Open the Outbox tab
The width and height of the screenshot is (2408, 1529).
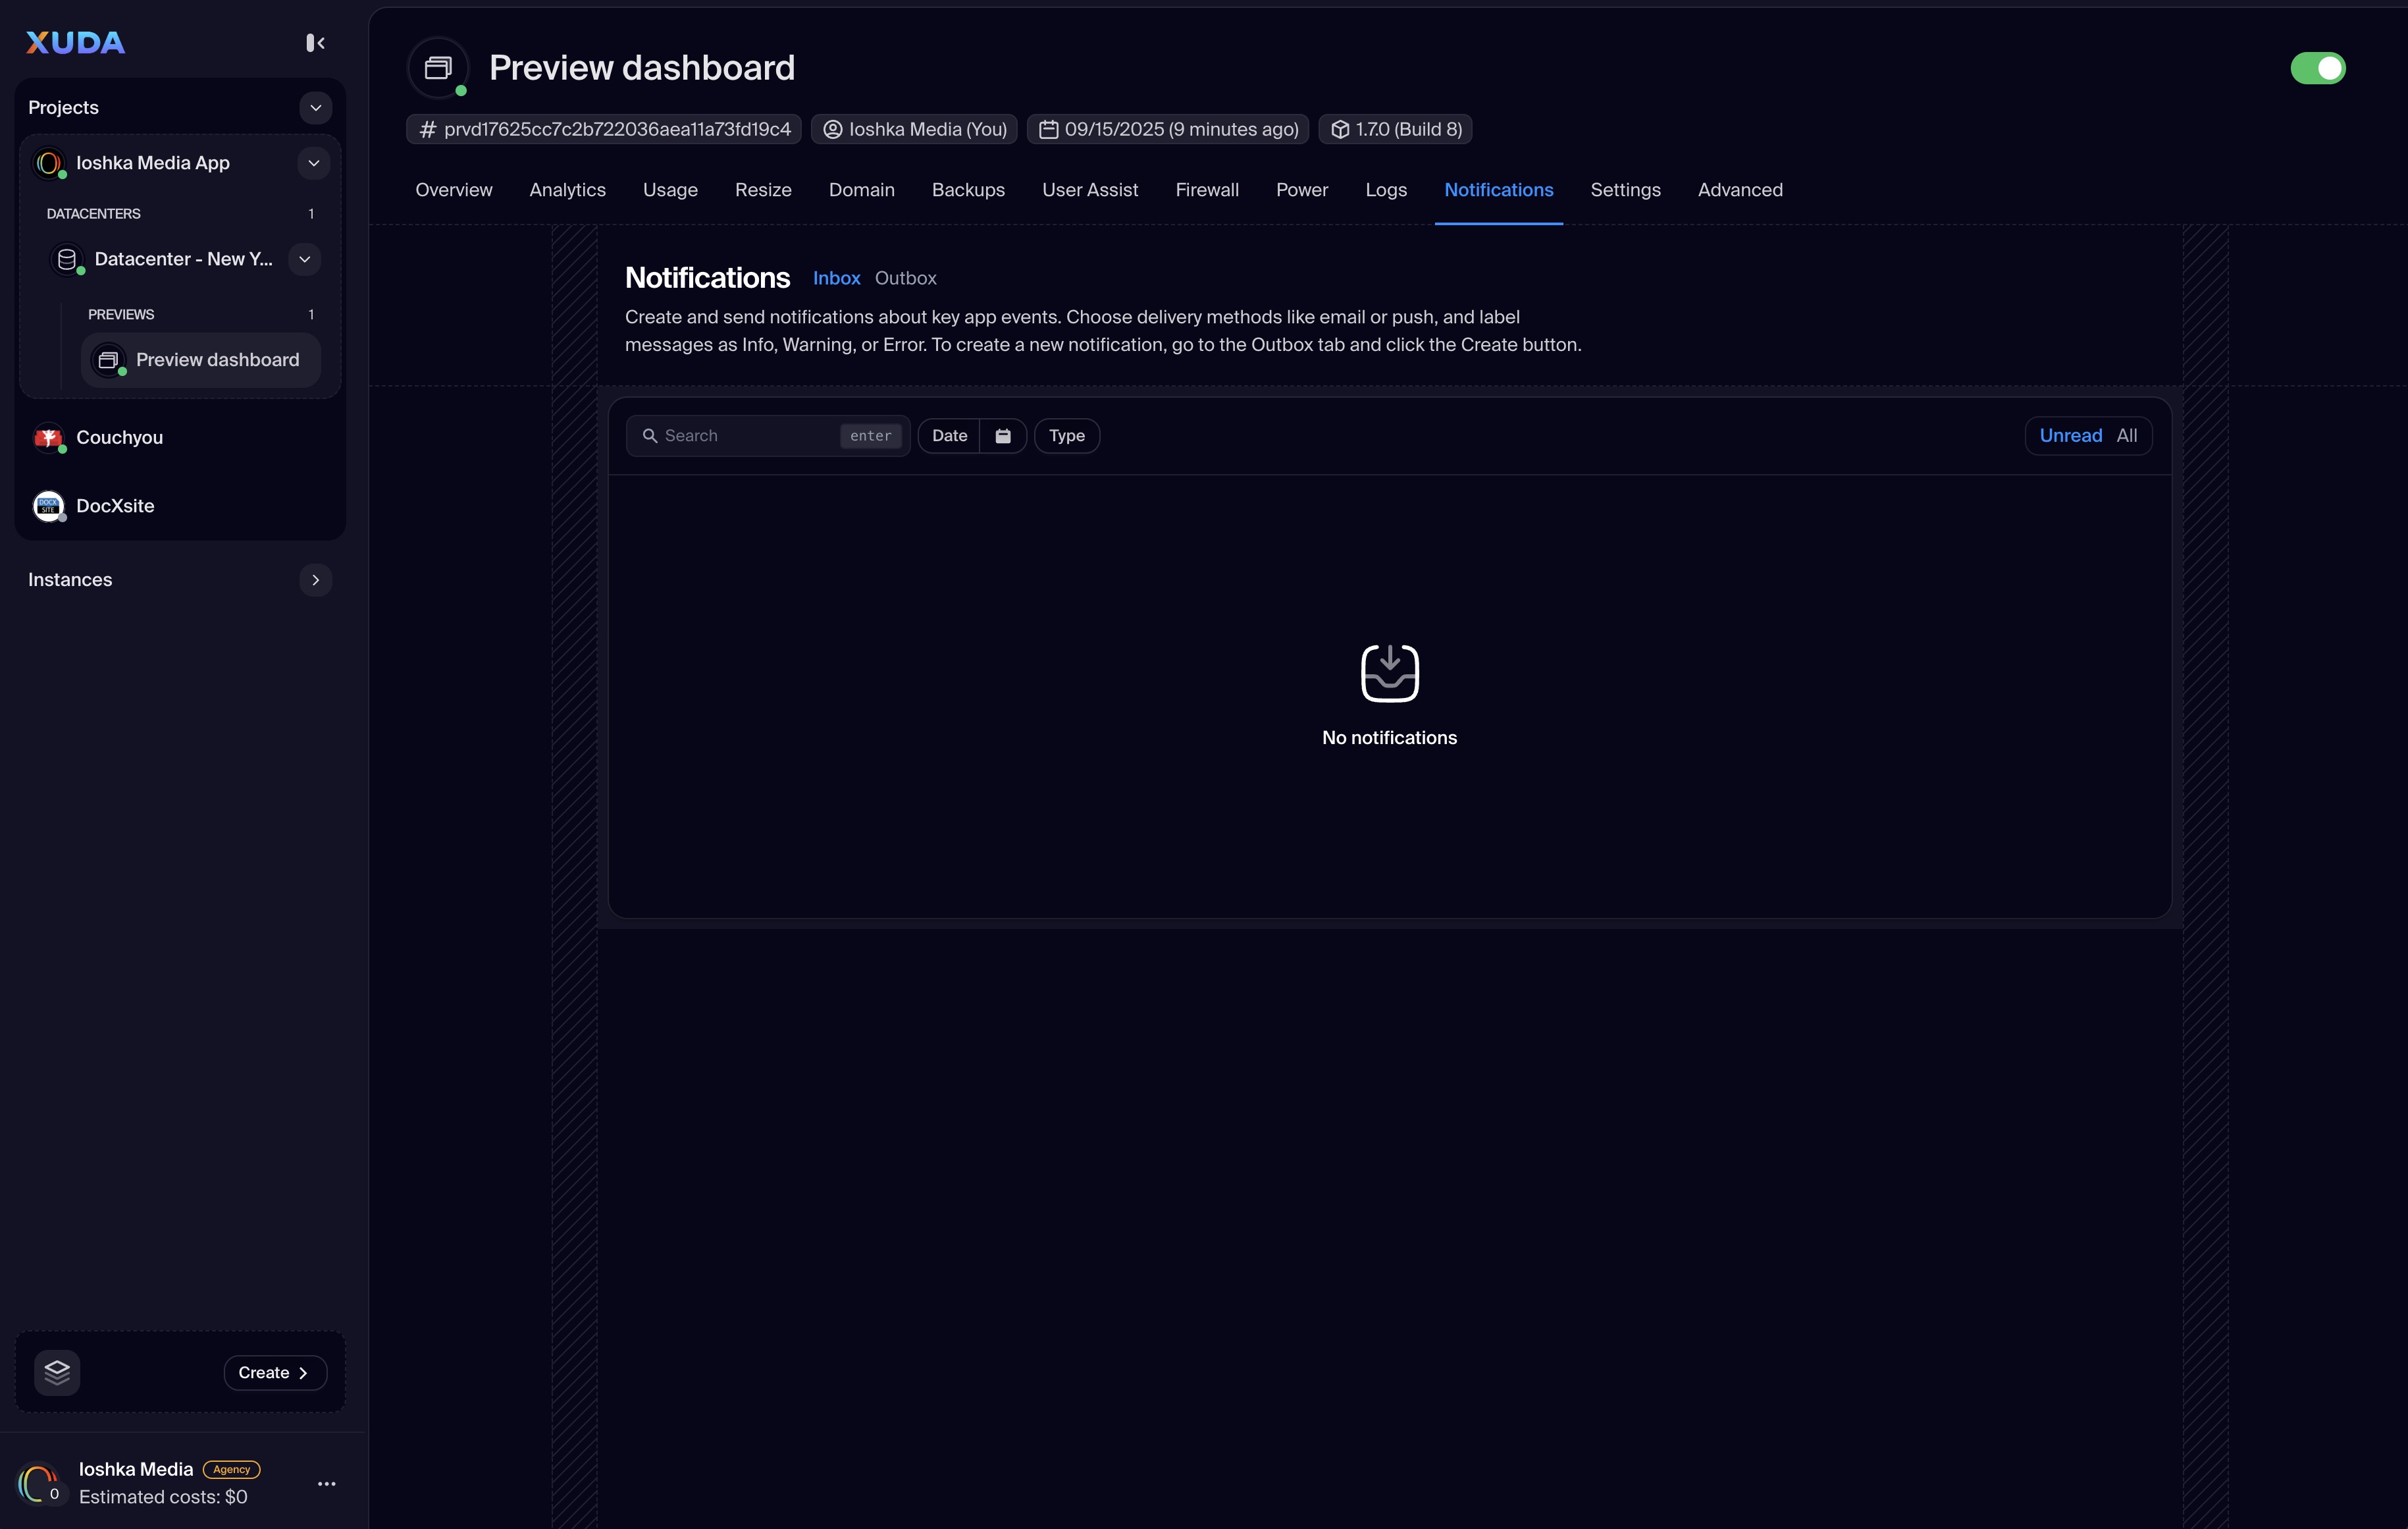point(905,279)
